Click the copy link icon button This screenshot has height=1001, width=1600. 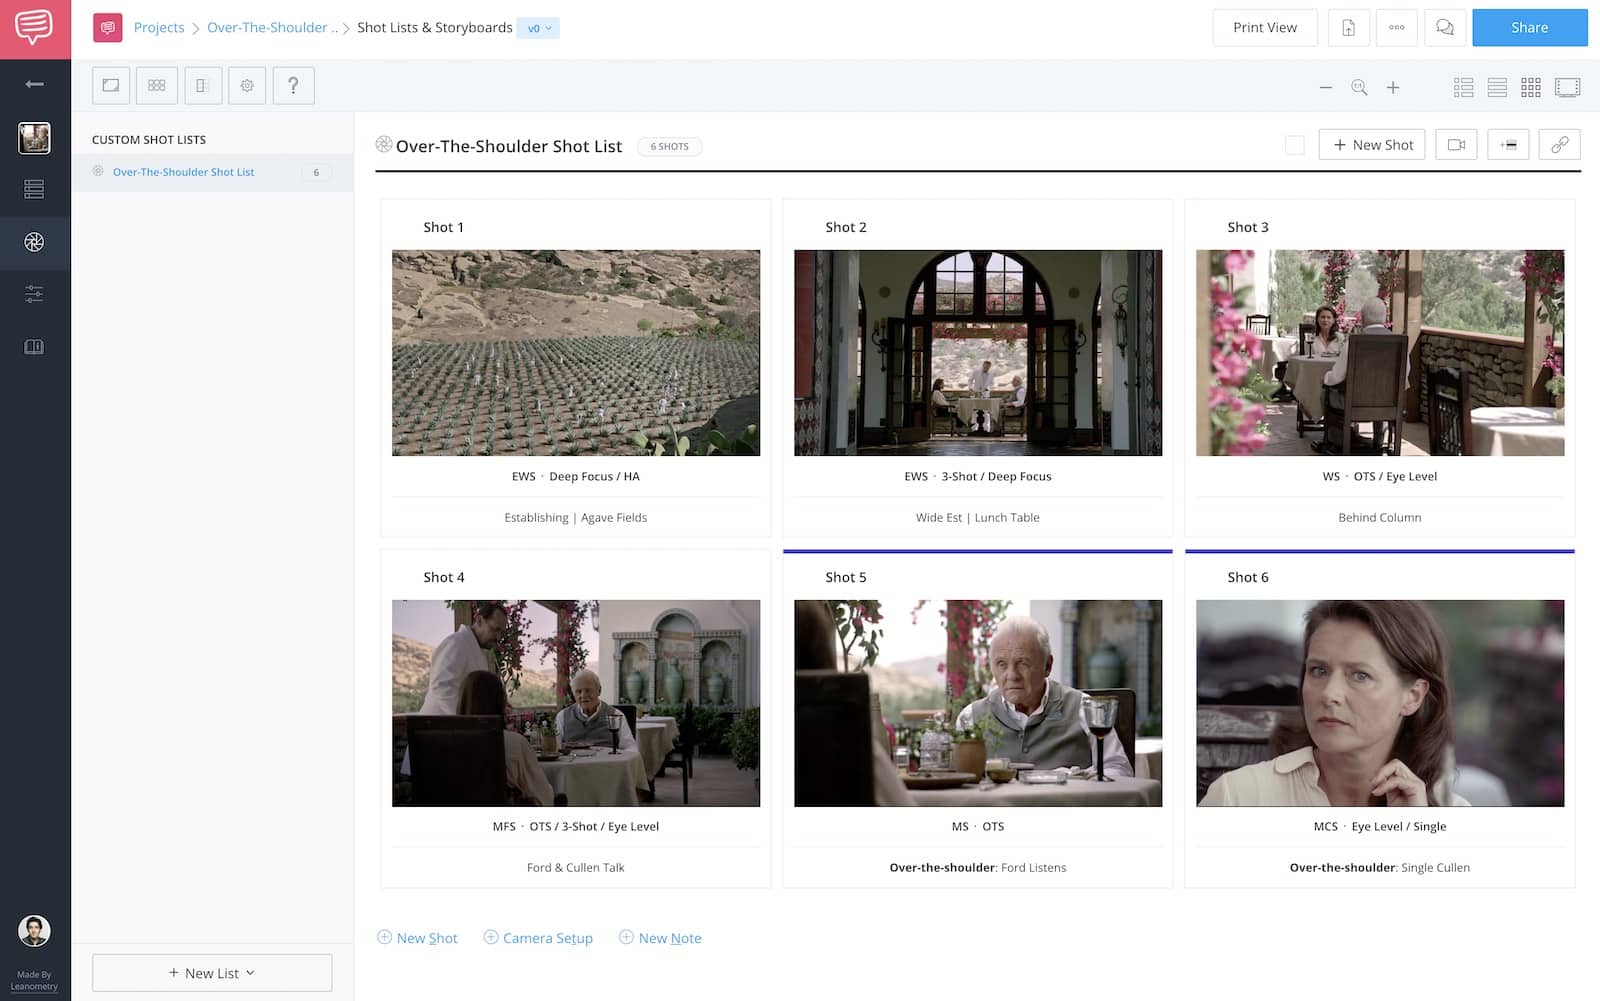1559,145
